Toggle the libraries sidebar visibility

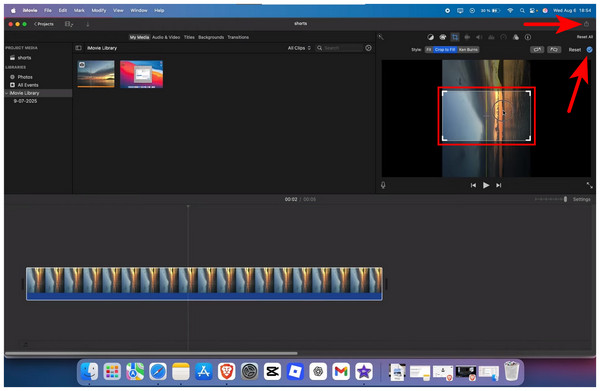coord(78,48)
